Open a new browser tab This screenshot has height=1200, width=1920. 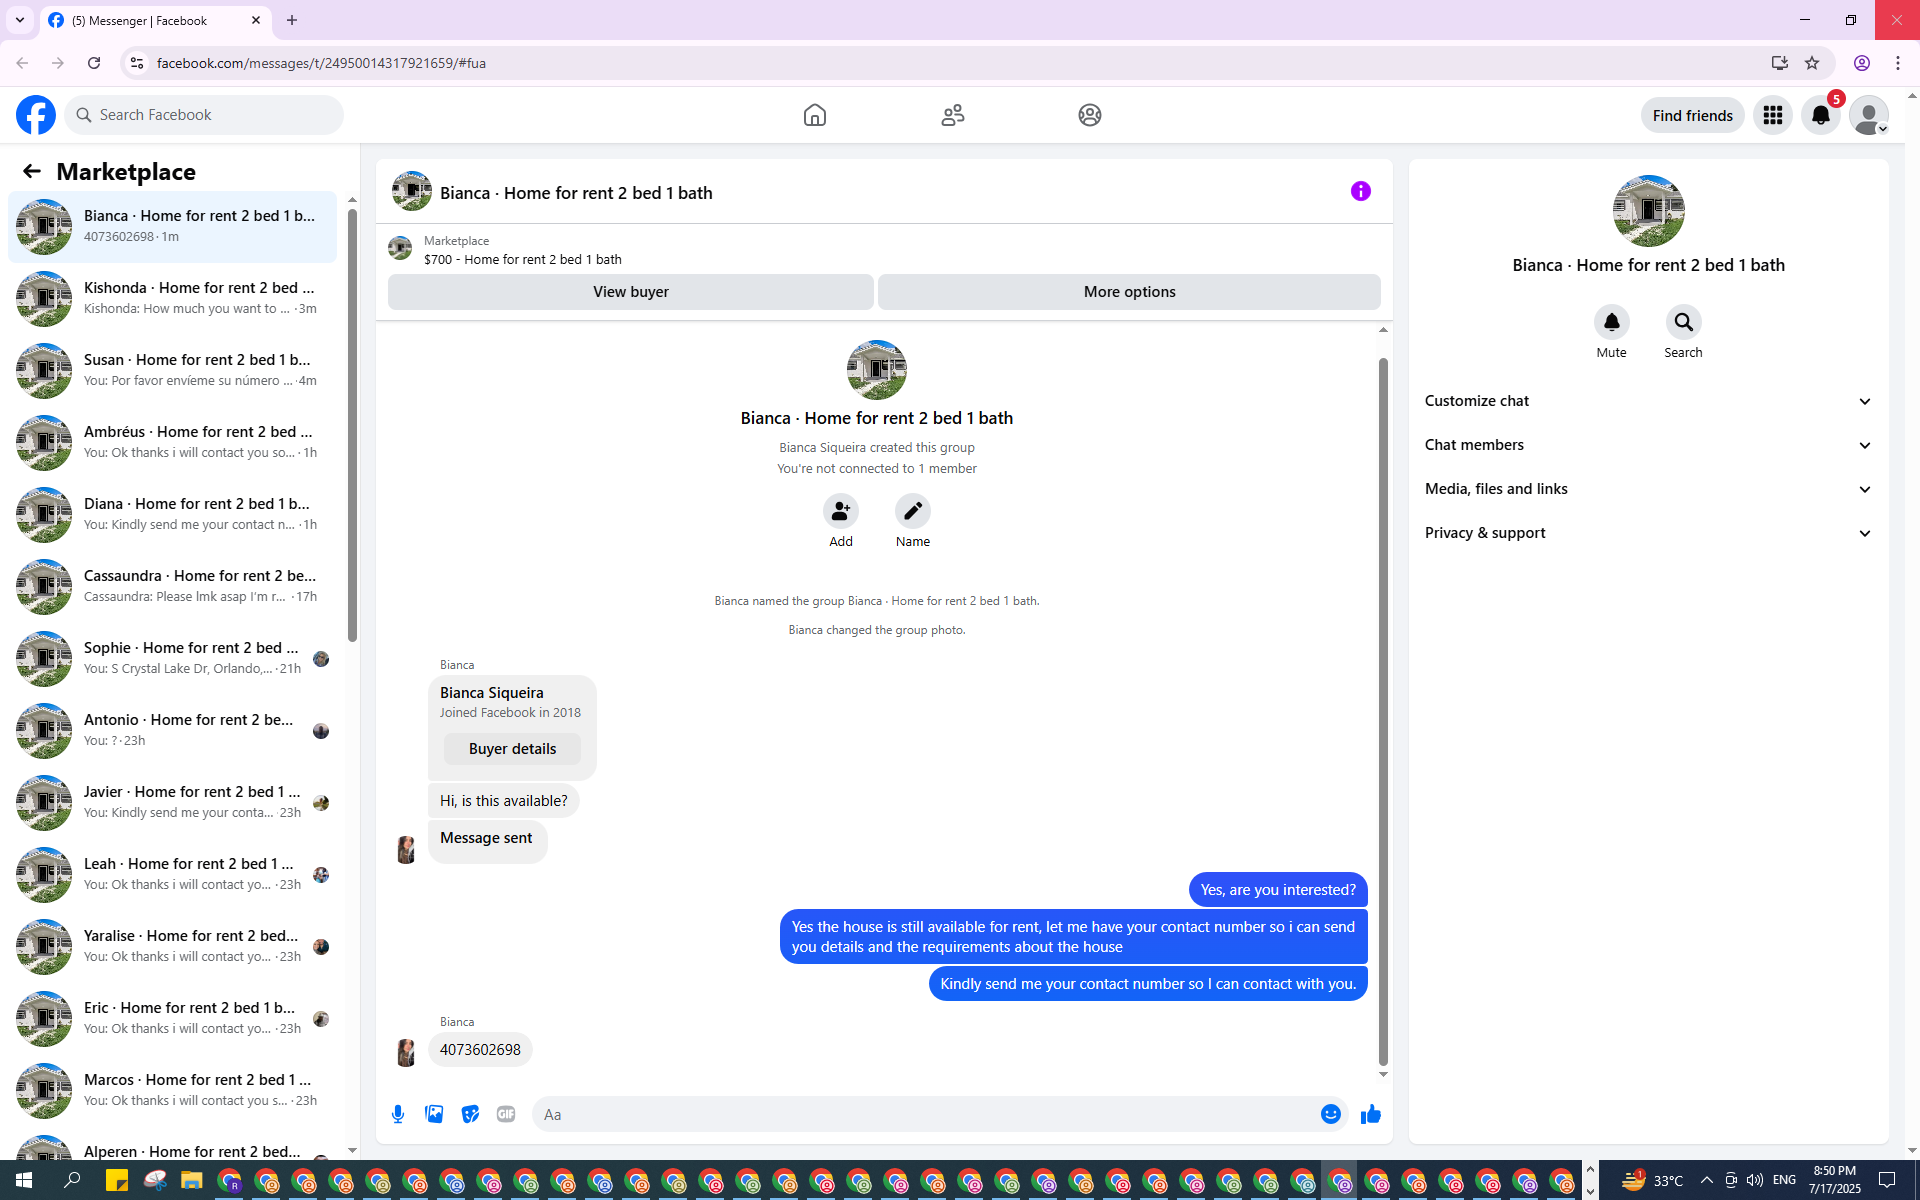coord(292,20)
